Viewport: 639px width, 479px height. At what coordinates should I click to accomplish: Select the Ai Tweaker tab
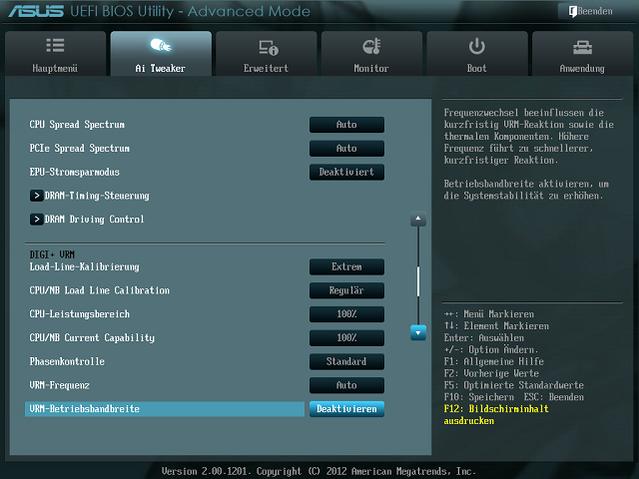click(x=161, y=53)
